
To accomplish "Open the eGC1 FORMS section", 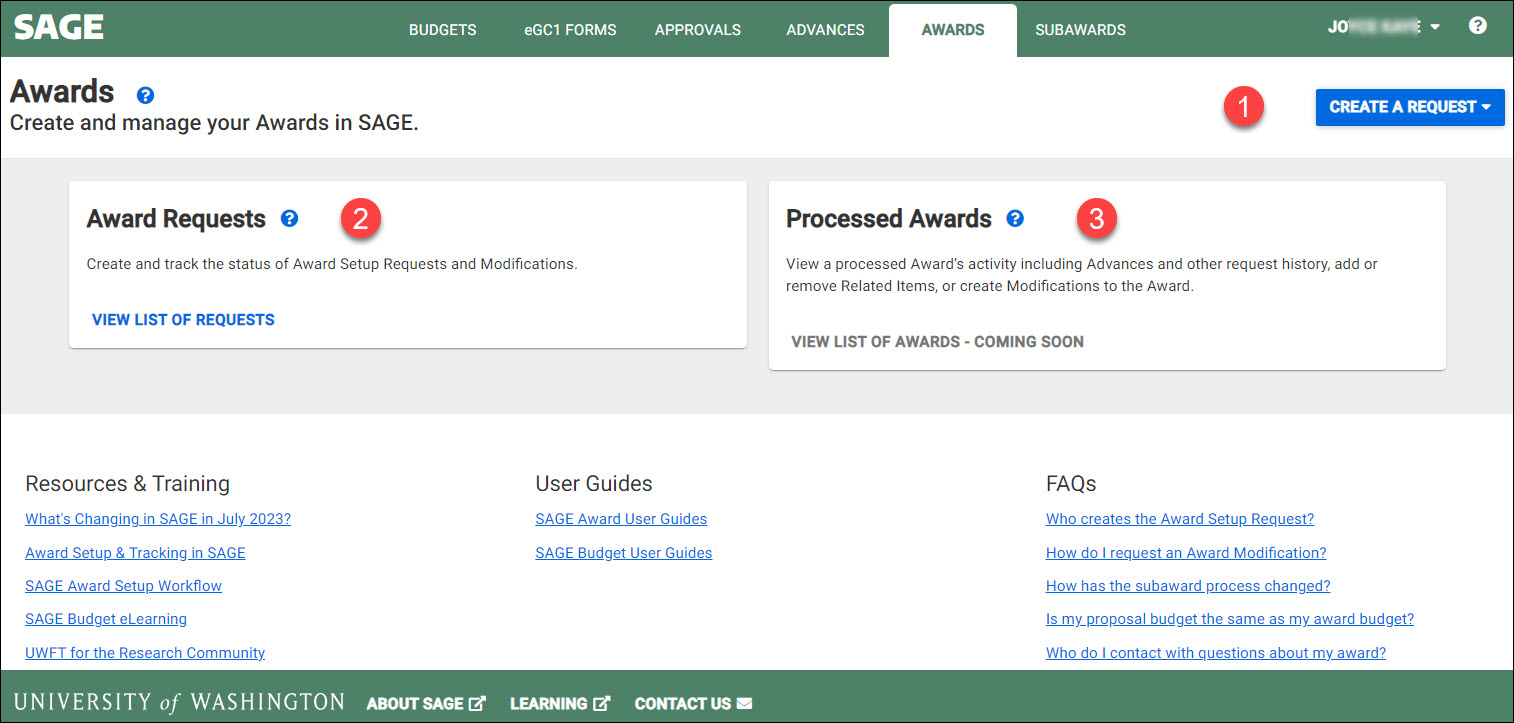I will (x=570, y=30).
